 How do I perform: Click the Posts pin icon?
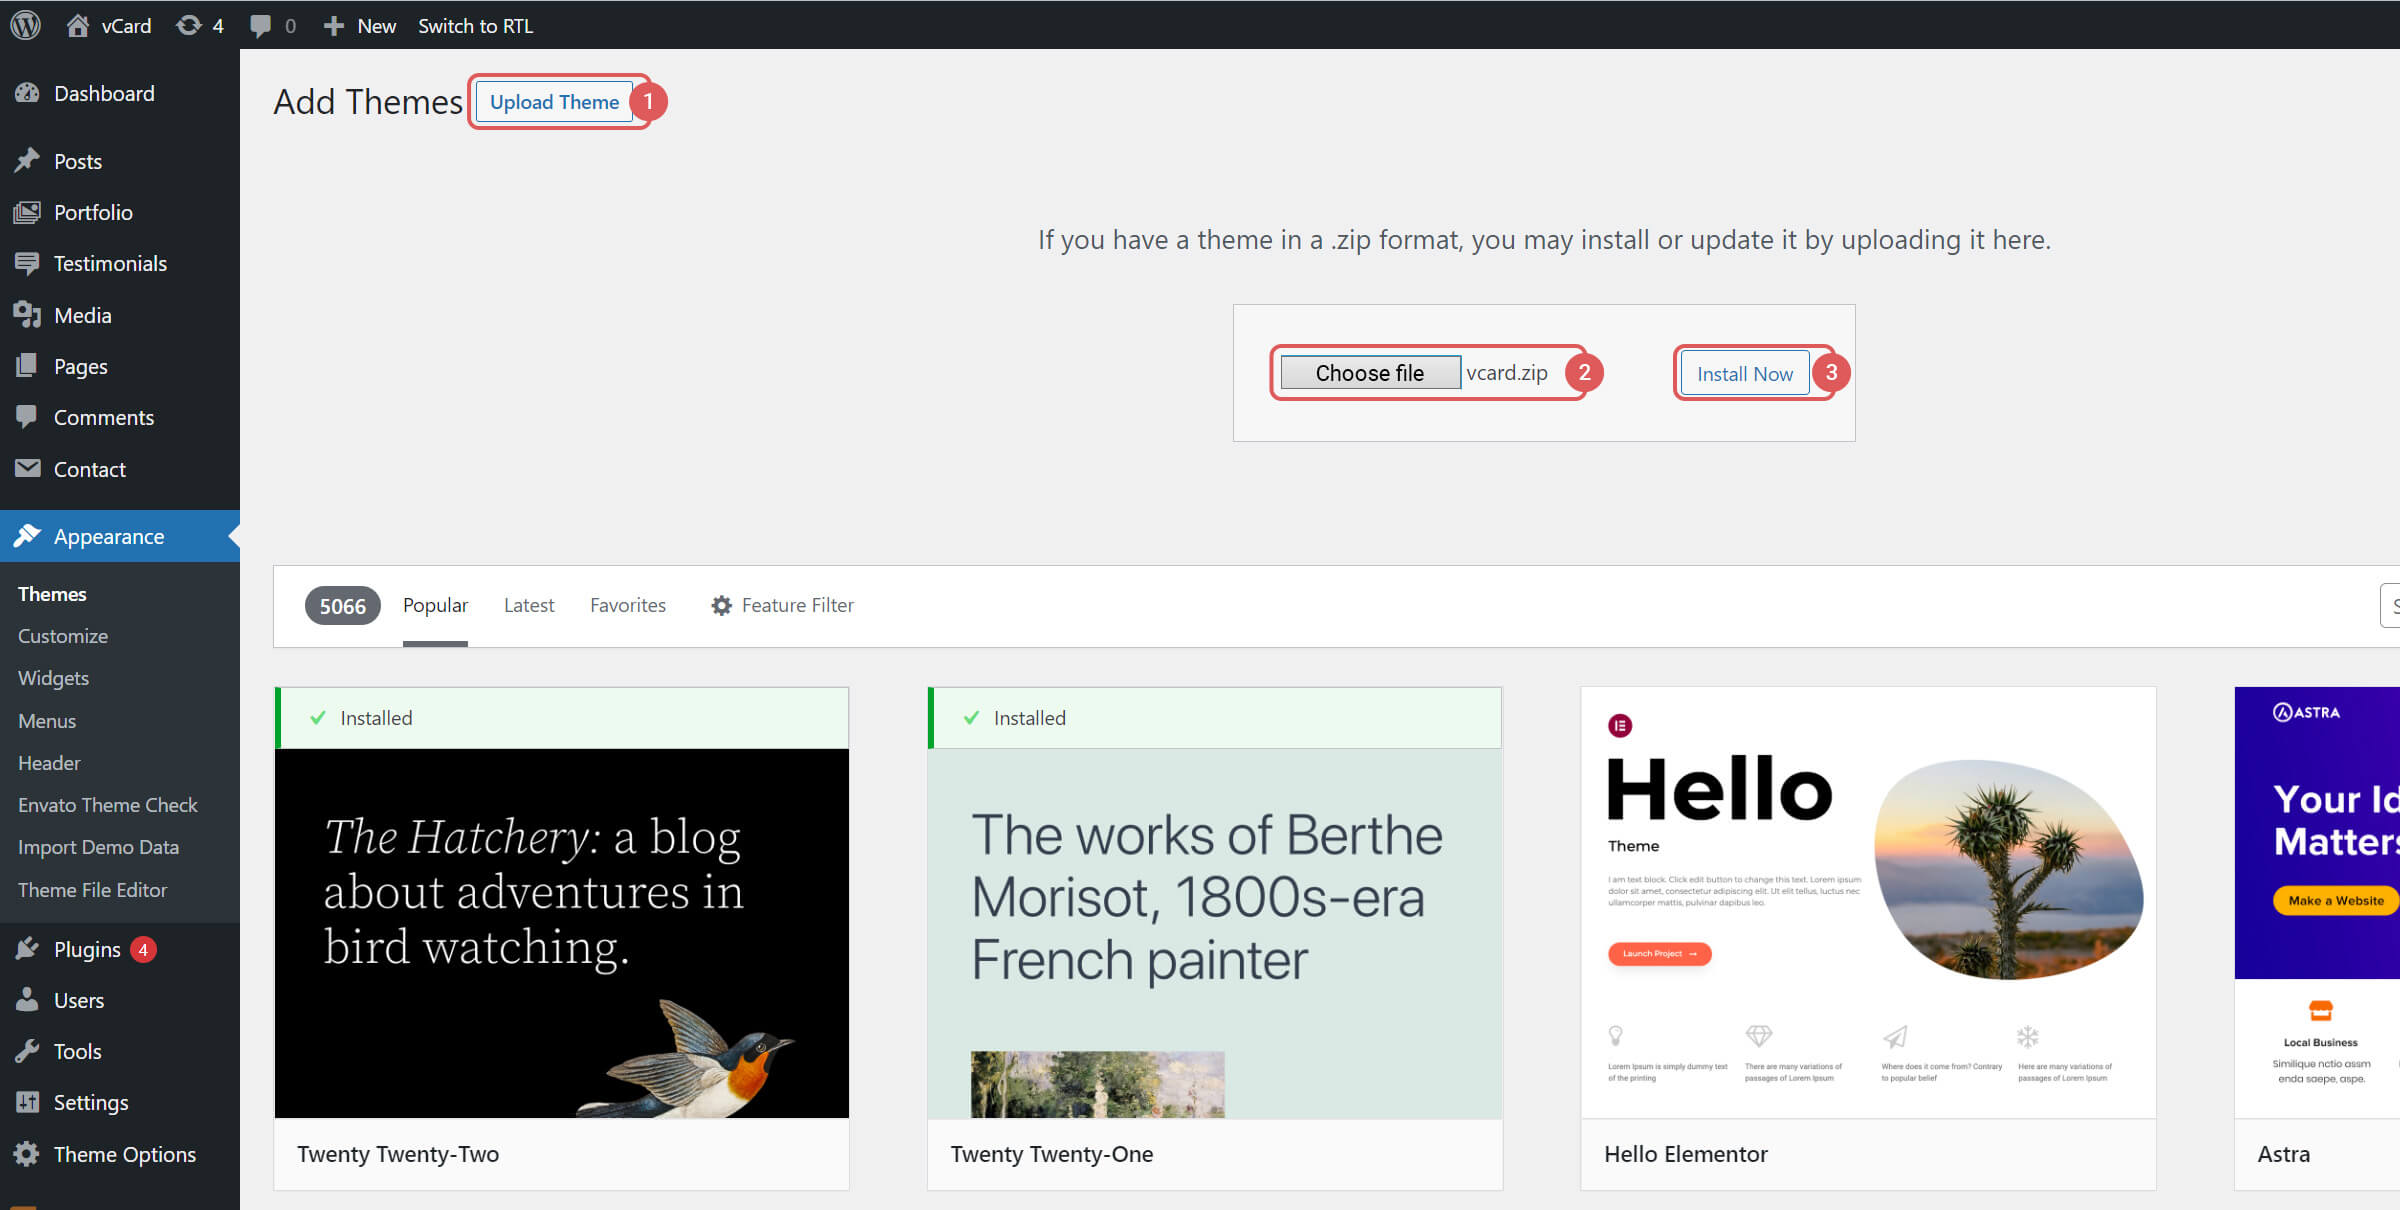click(27, 160)
